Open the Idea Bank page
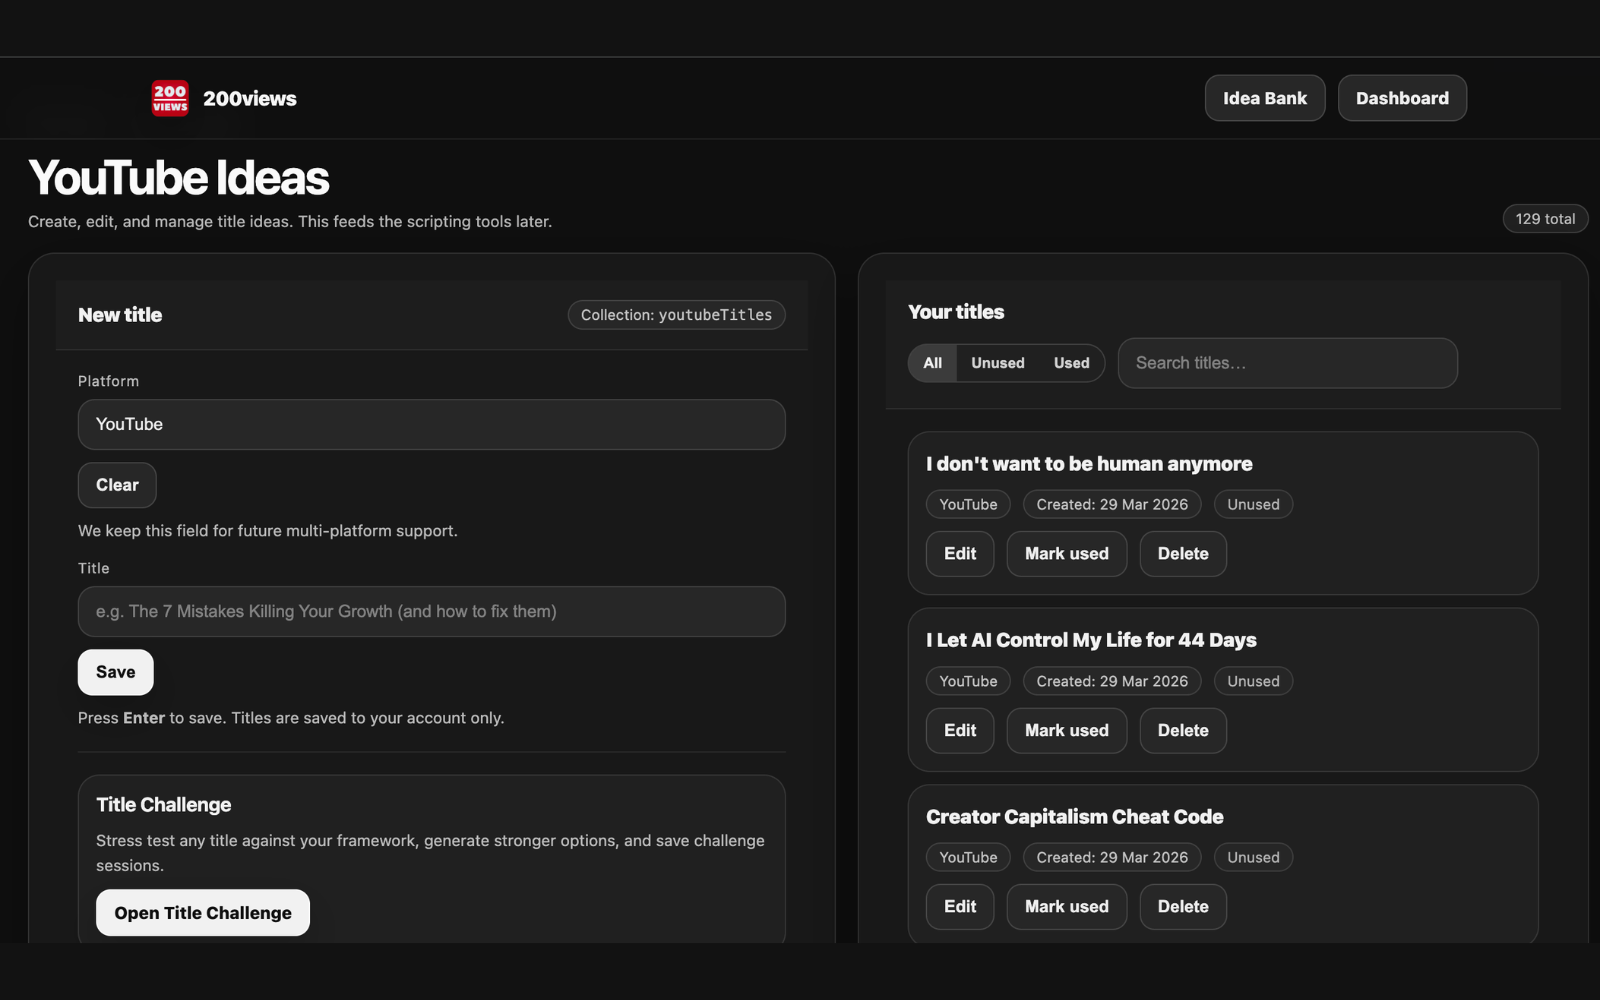This screenshot has width=1600, height=1000. [1264, 98]
